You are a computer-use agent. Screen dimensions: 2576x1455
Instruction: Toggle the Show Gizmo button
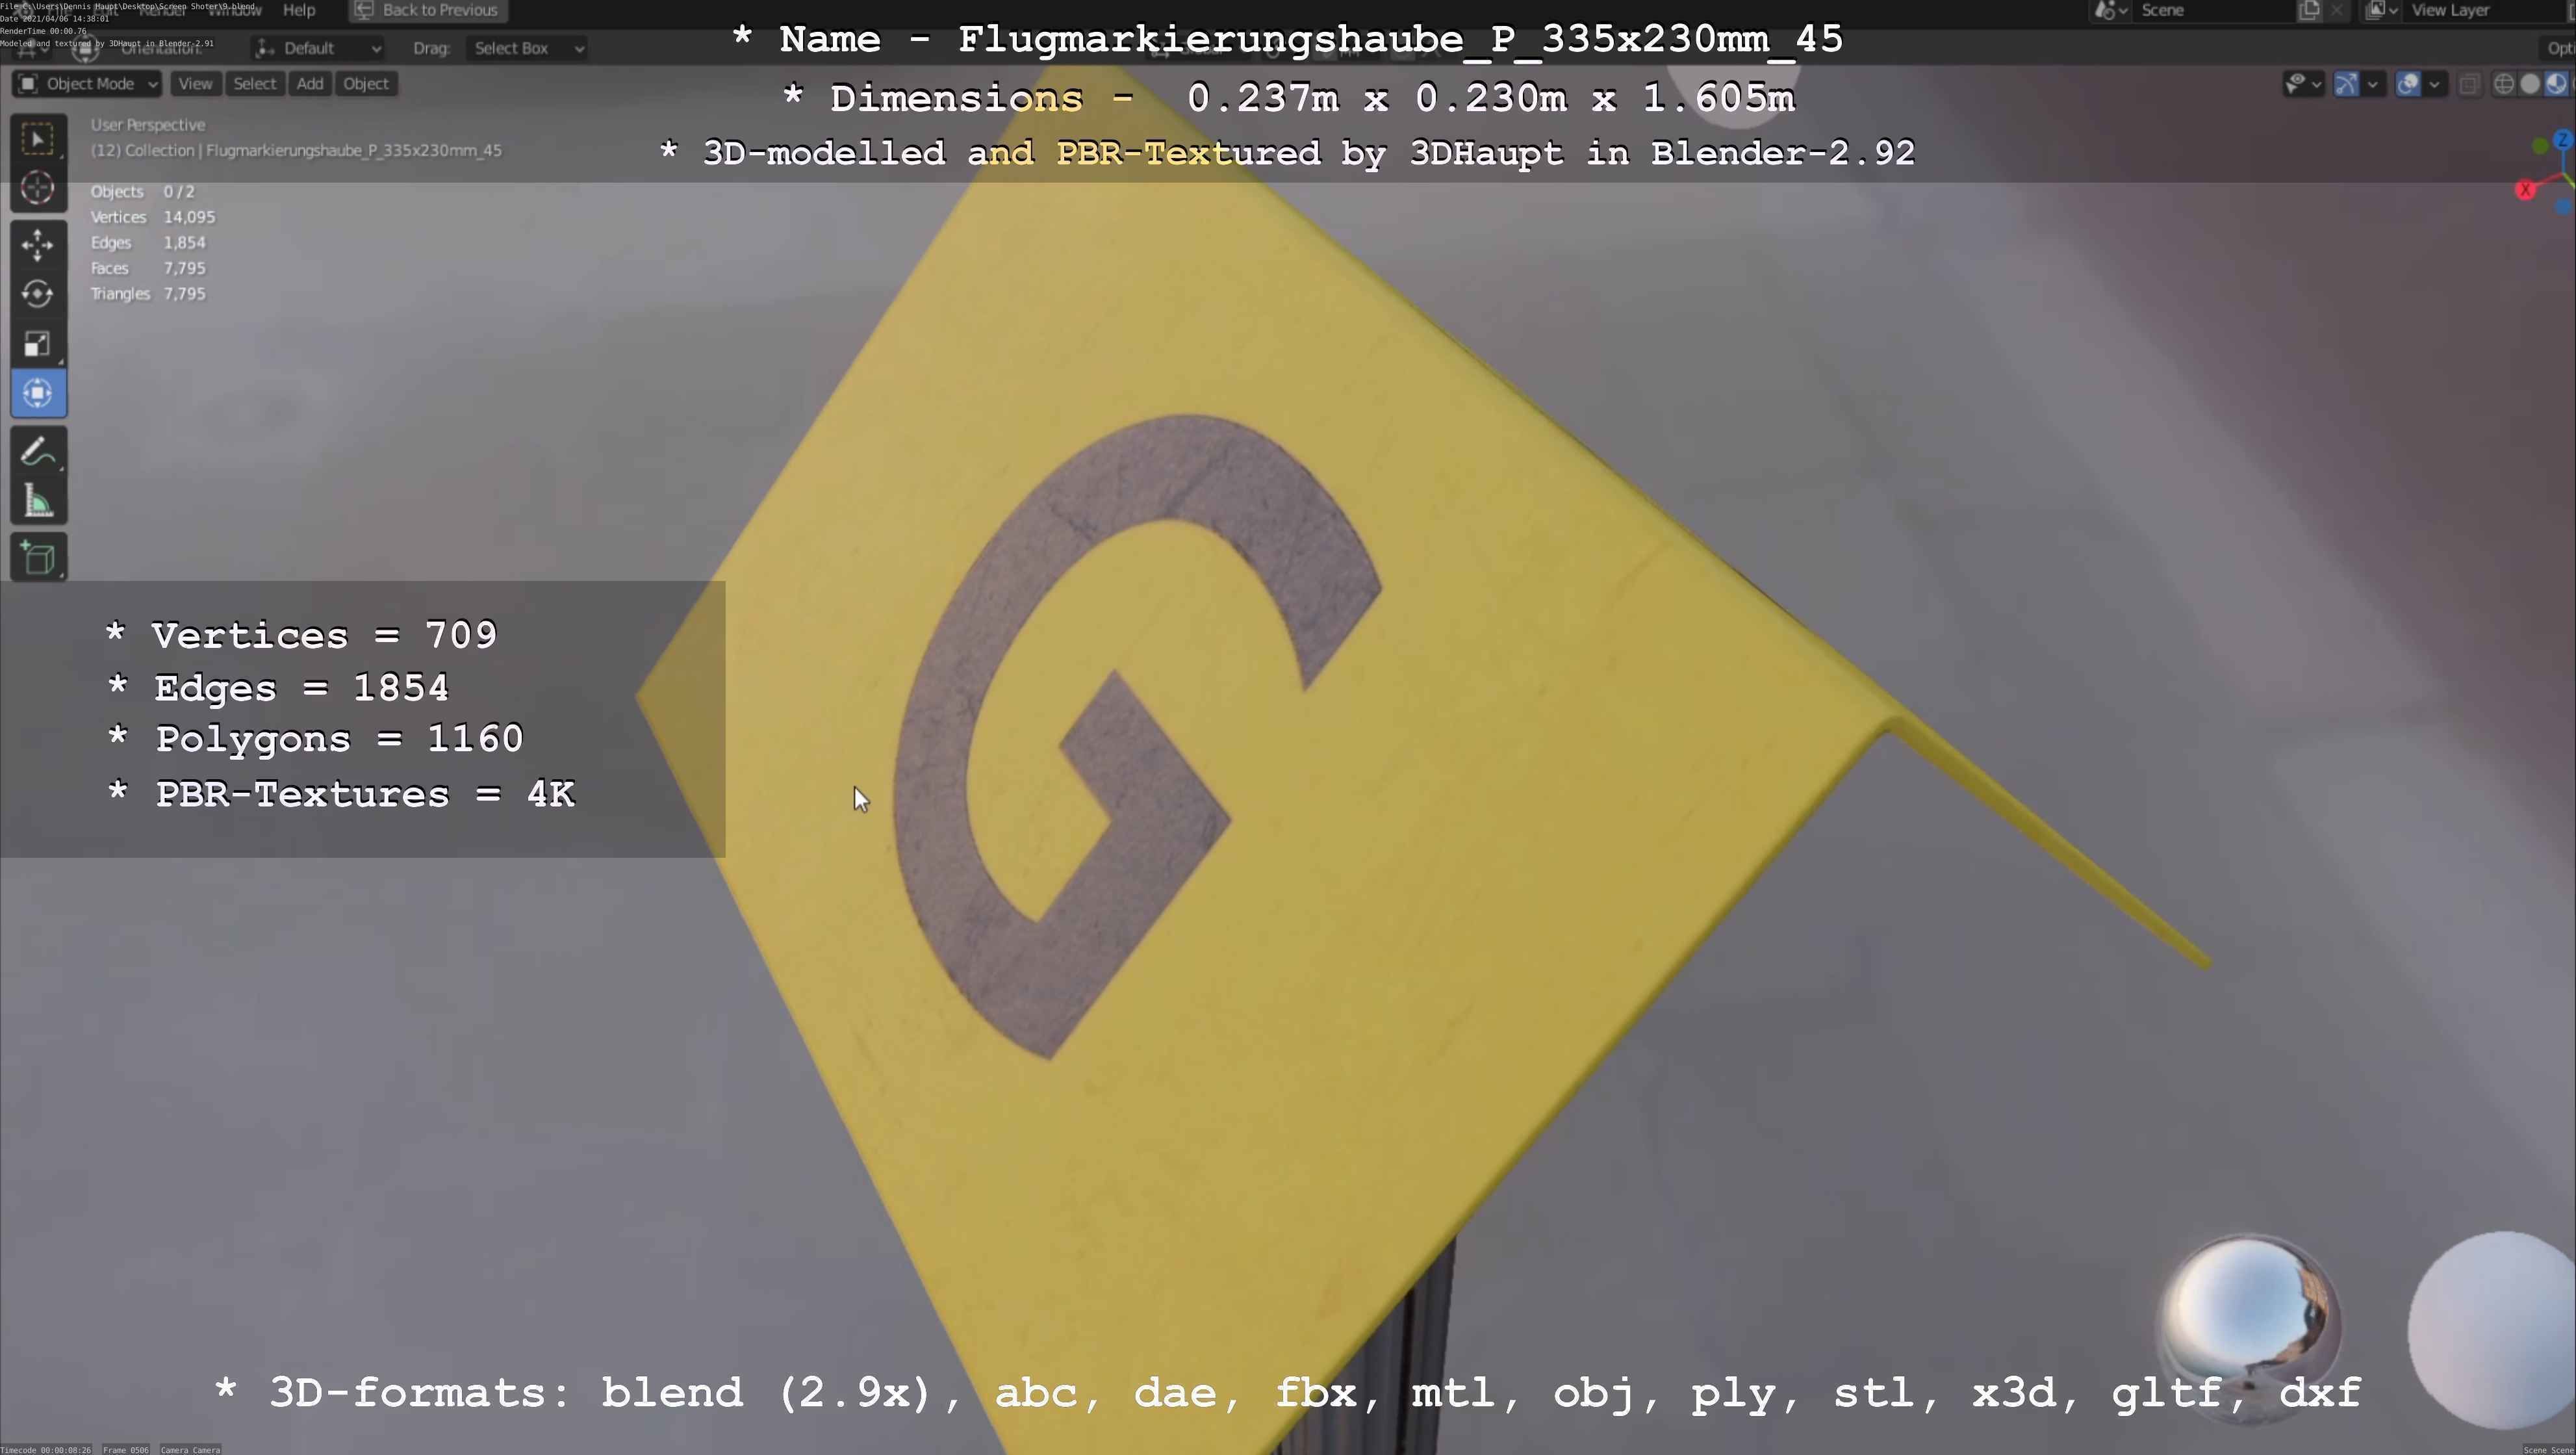point(2345,85)
